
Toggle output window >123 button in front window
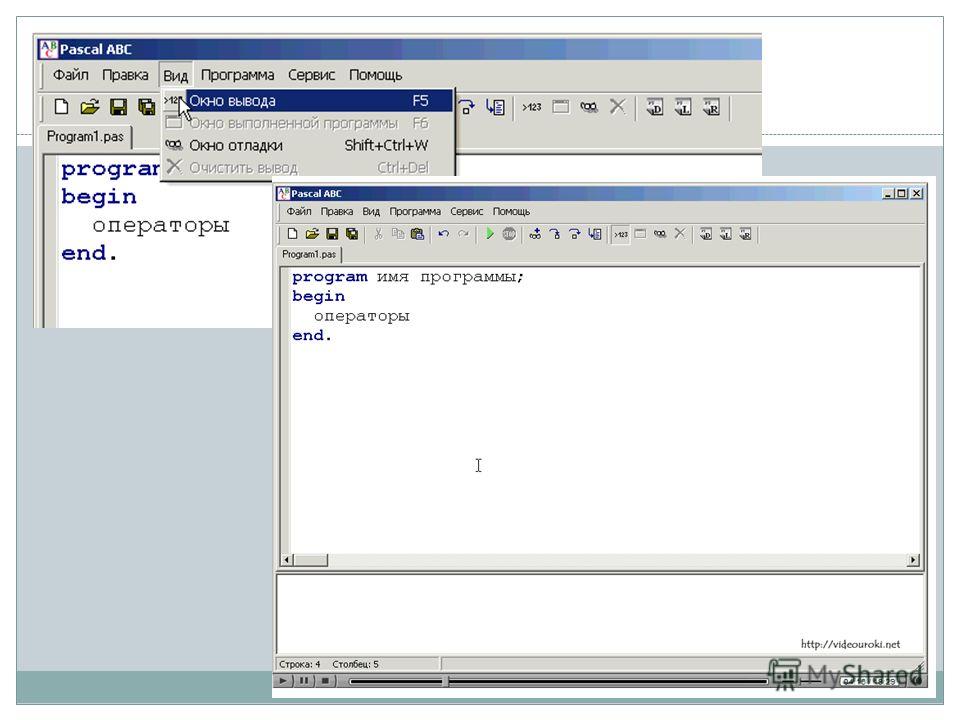pyautogui.click(x=621, y=234)
